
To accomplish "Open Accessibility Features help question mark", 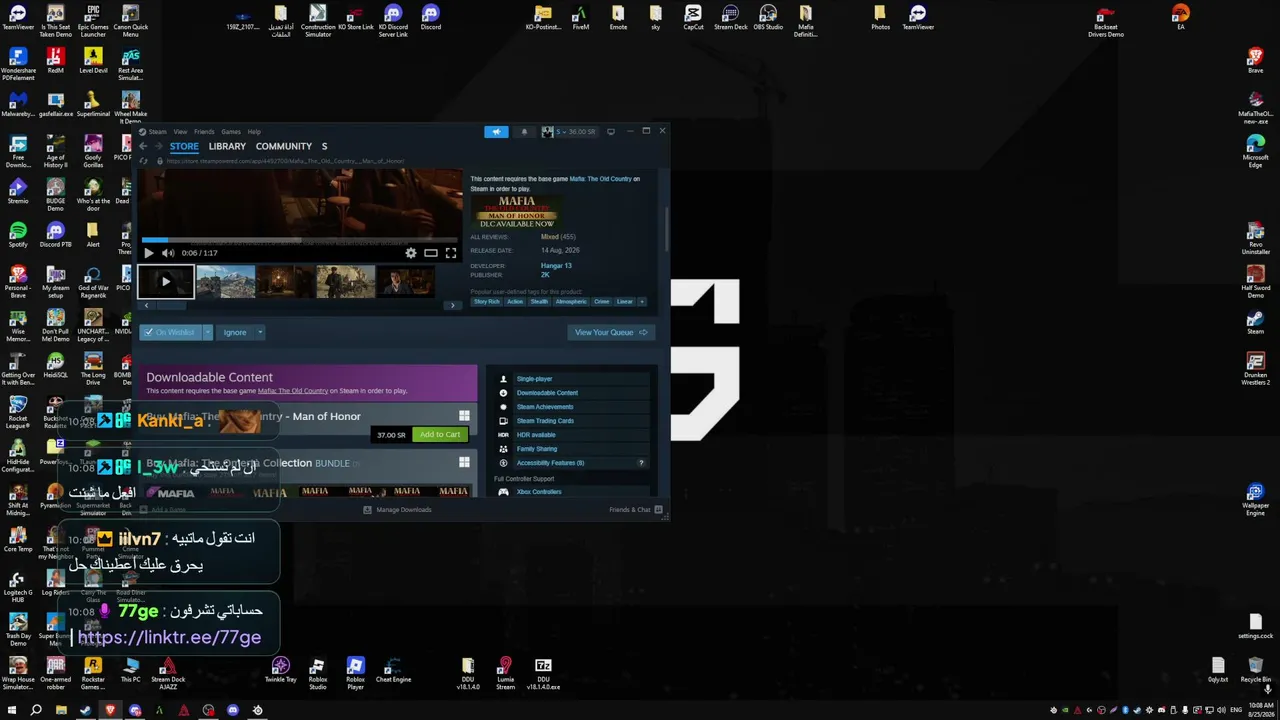I will pos(641,463).
